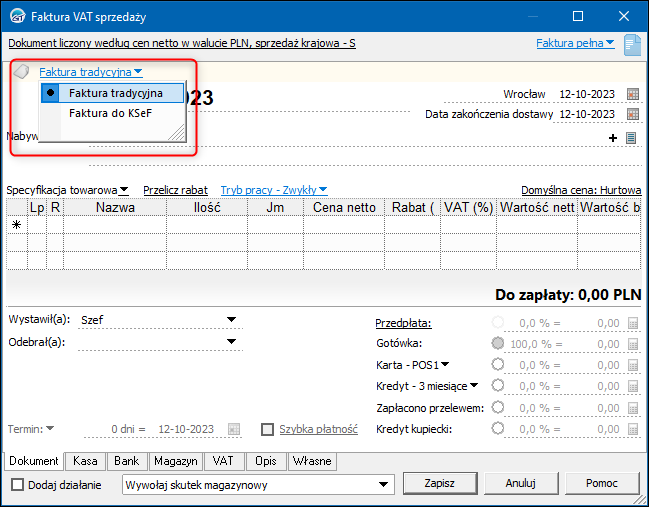Open calculator icon in Gotówka row
The width and height of the screenshot is (649, 507).
click(633, 344)
